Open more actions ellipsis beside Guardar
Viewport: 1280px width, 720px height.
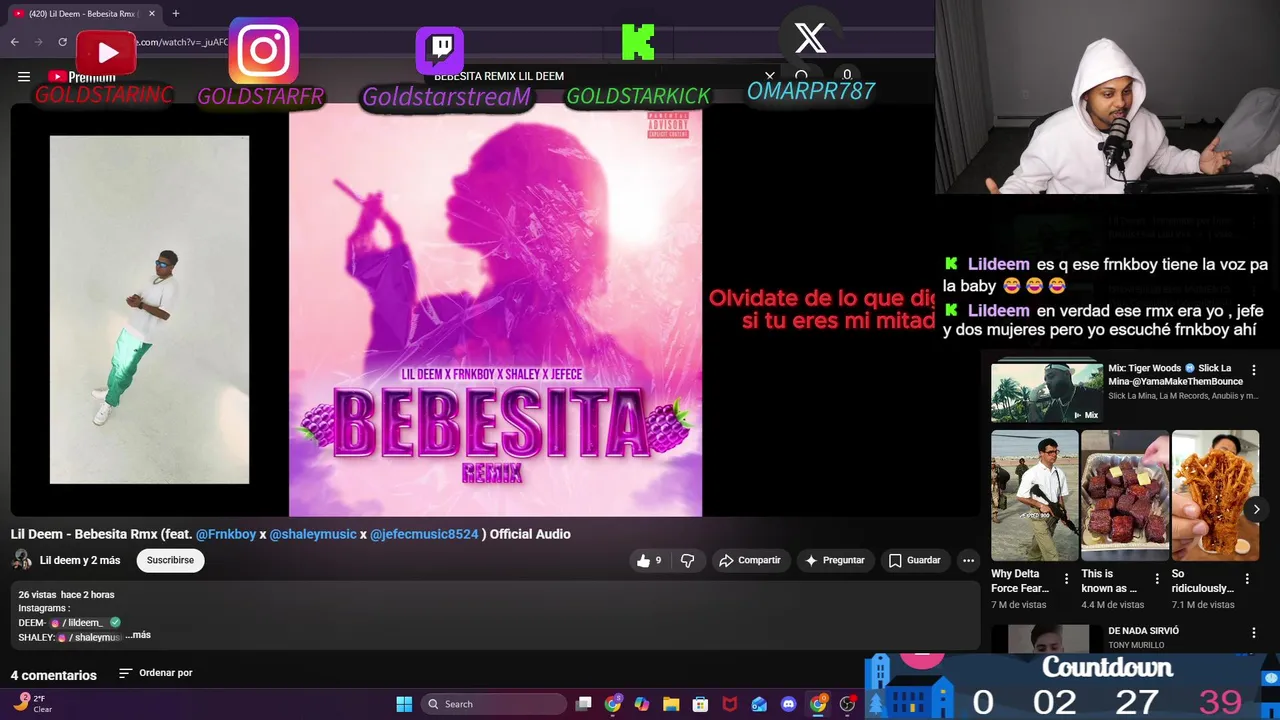pyautogui.click(x=968, y=561)
